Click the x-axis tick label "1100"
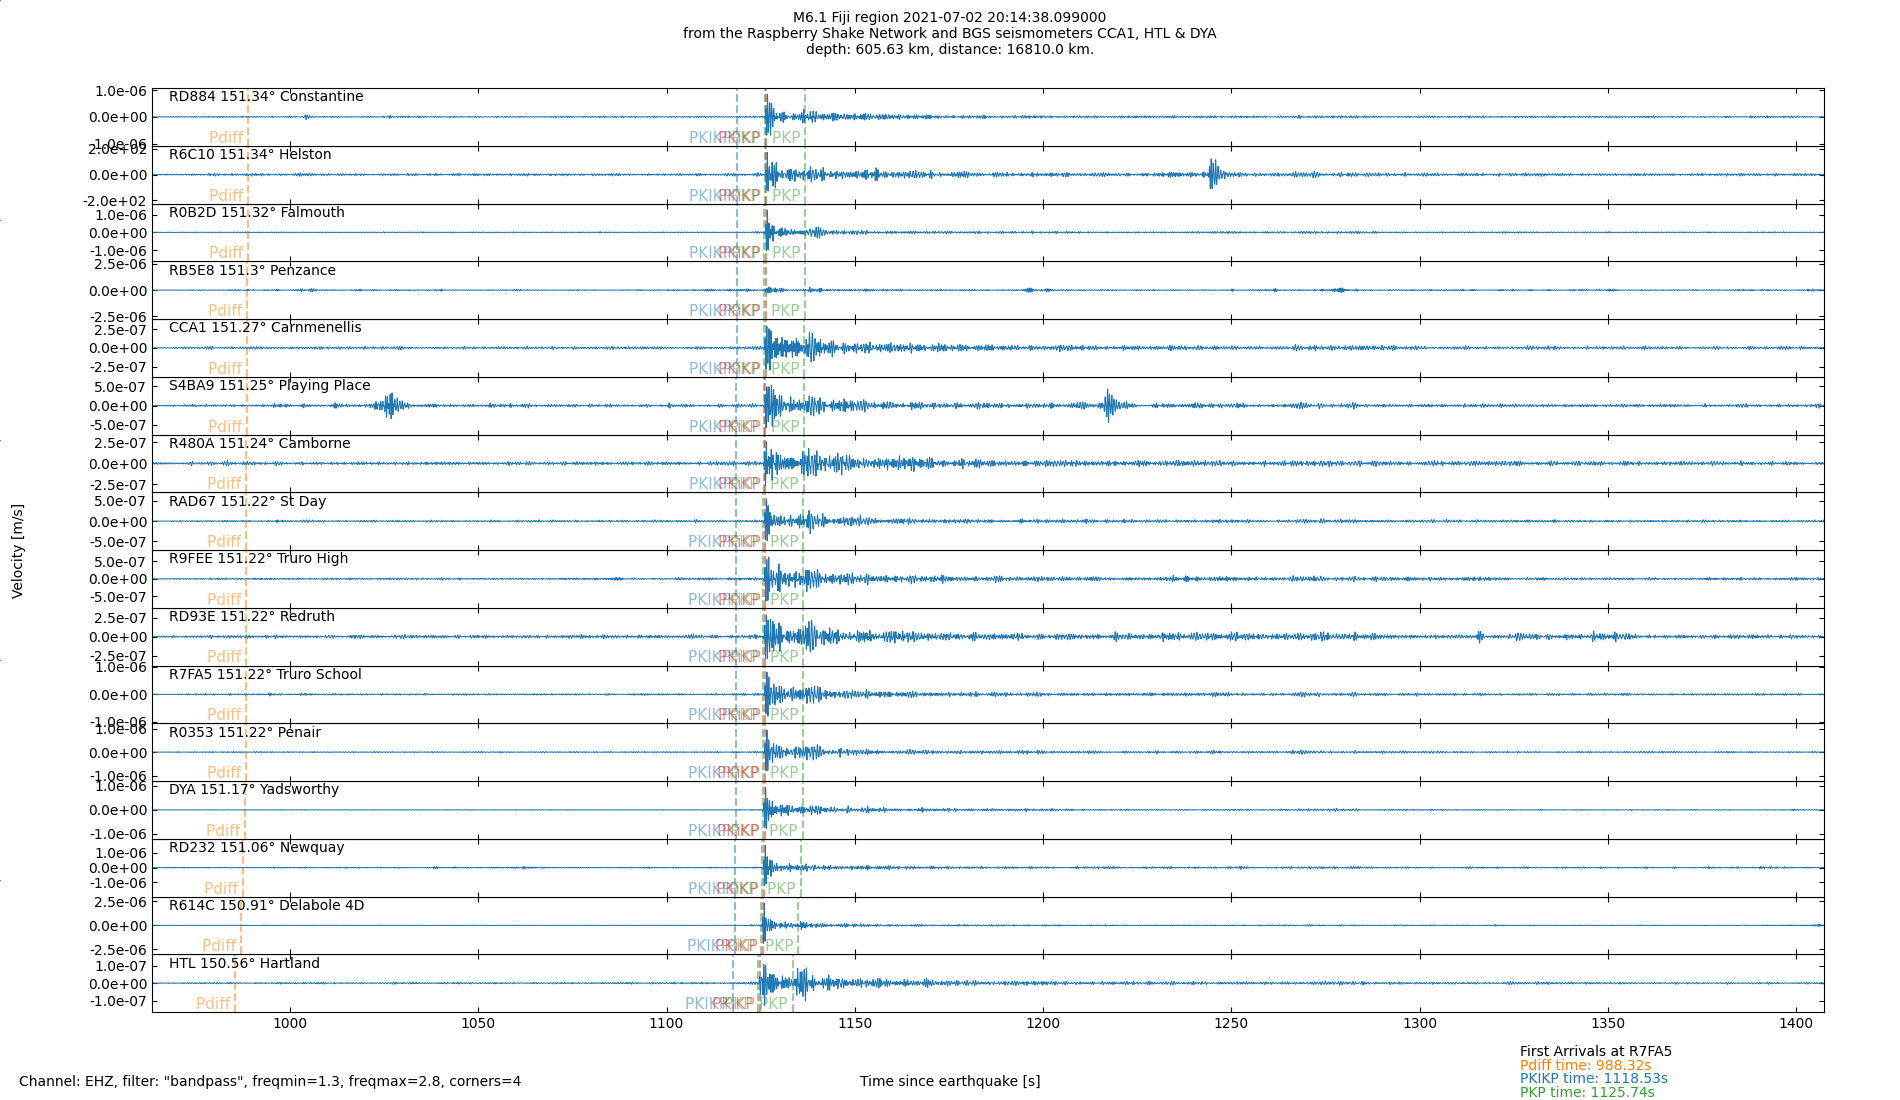This screenshot has height=1100, width=1900. pyautogui.click(x=667, y=1023)
